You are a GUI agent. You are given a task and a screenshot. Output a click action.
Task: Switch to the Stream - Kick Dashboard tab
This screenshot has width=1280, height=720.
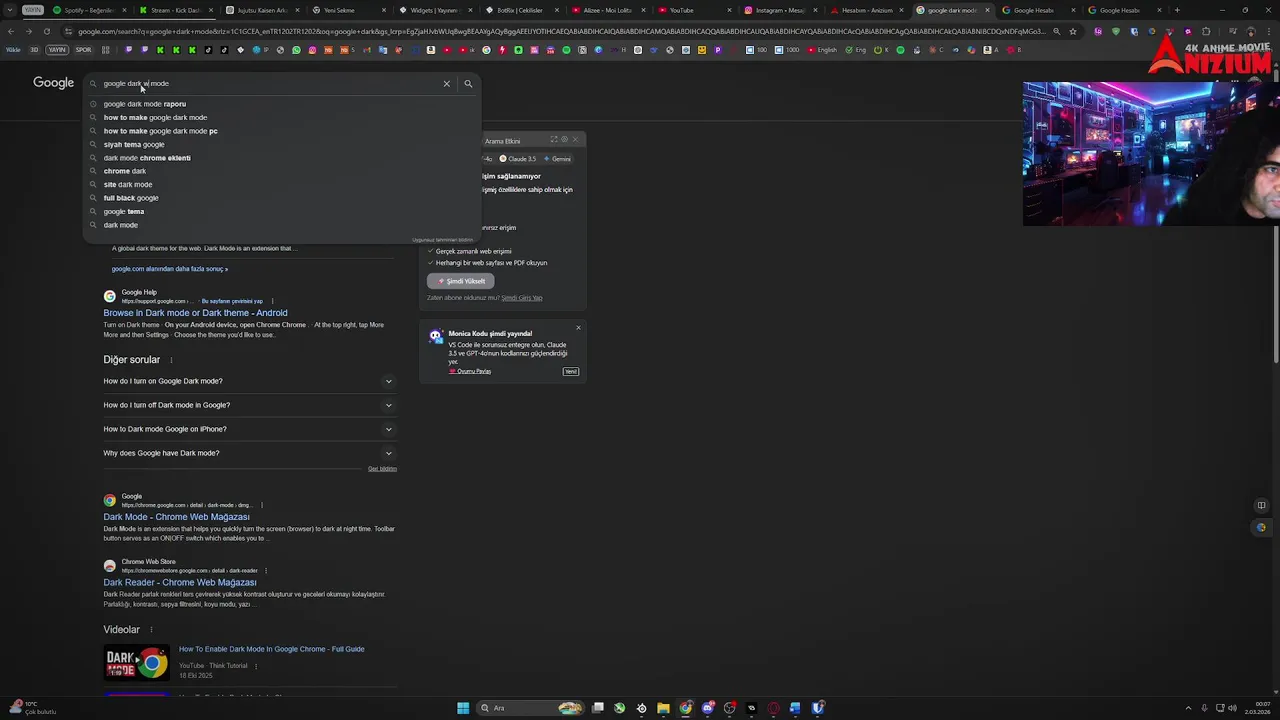pyautogui.click(x=176, y=10)
